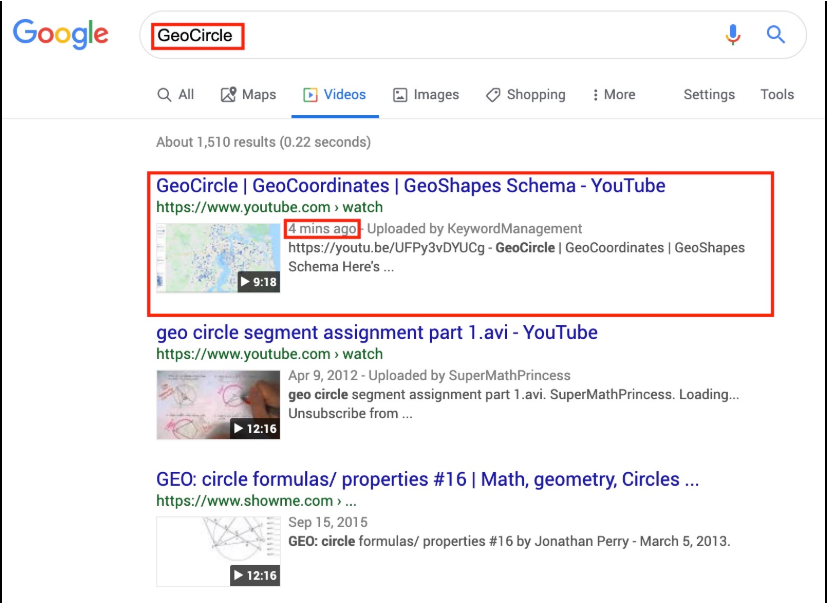827x603 pixels.
Task: Click 'Uploaded by KeywordManagement' text
Action: (x=475, y=228)
